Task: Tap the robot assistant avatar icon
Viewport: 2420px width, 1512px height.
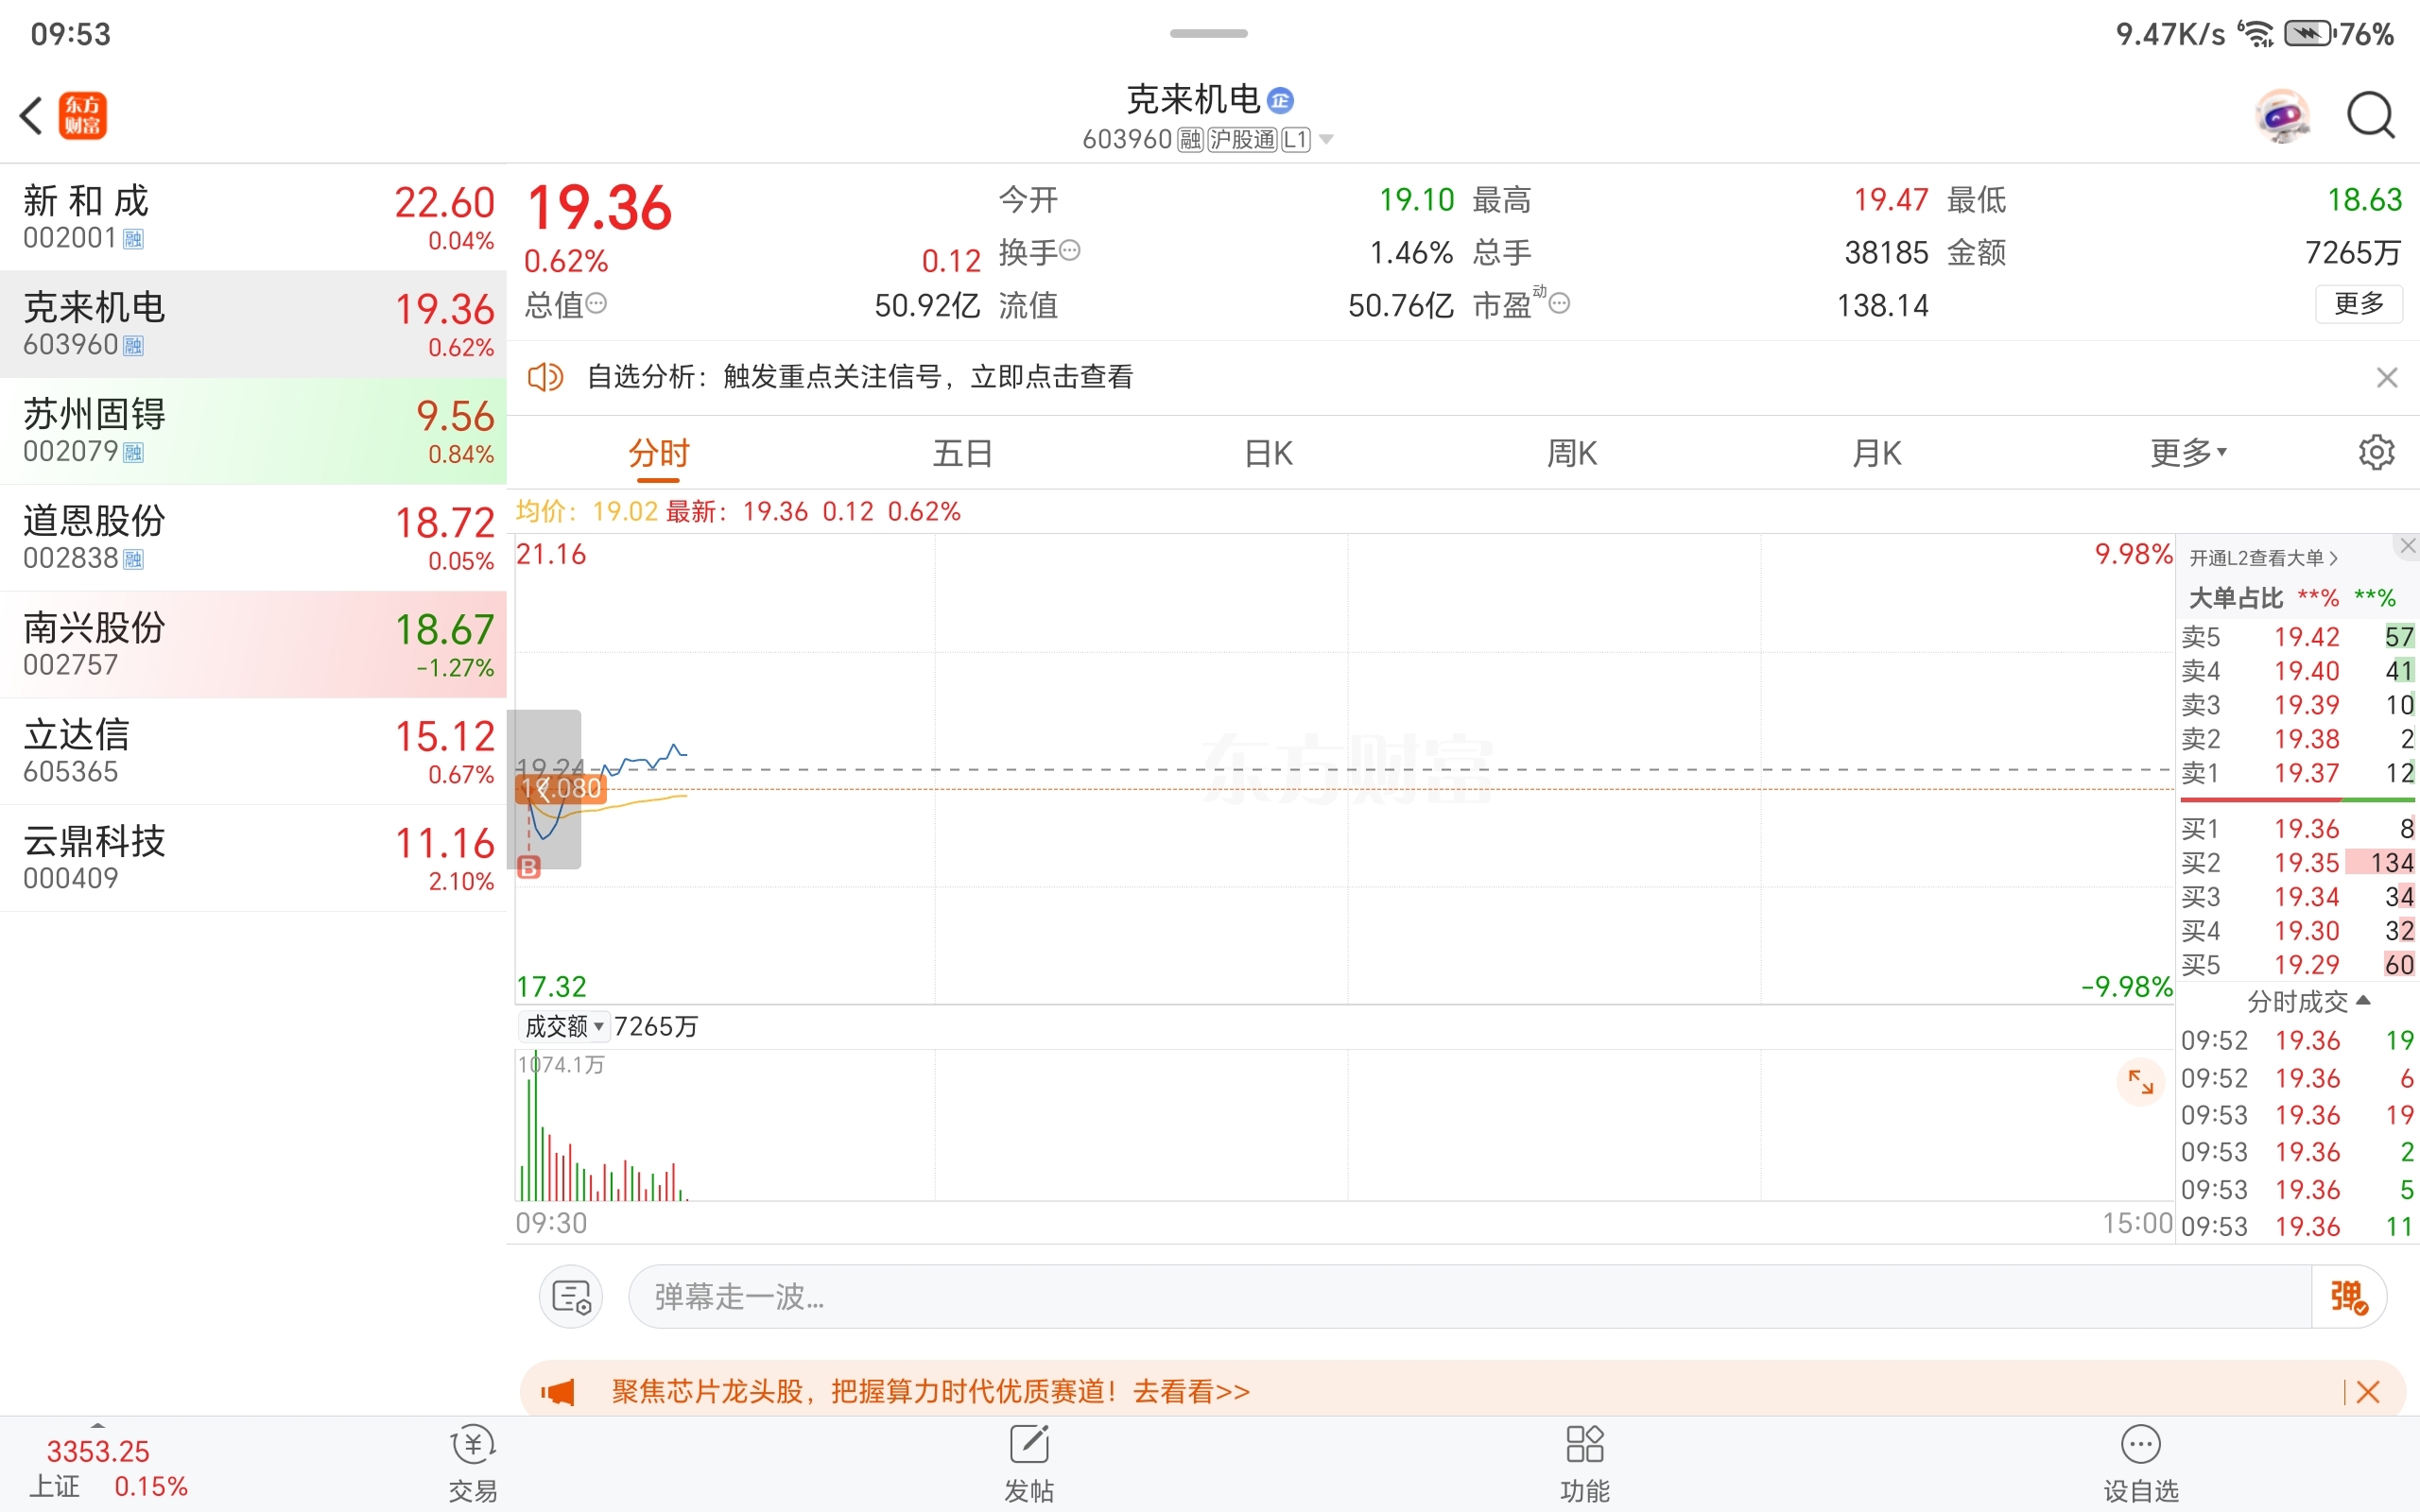Action: point(2282,116)
